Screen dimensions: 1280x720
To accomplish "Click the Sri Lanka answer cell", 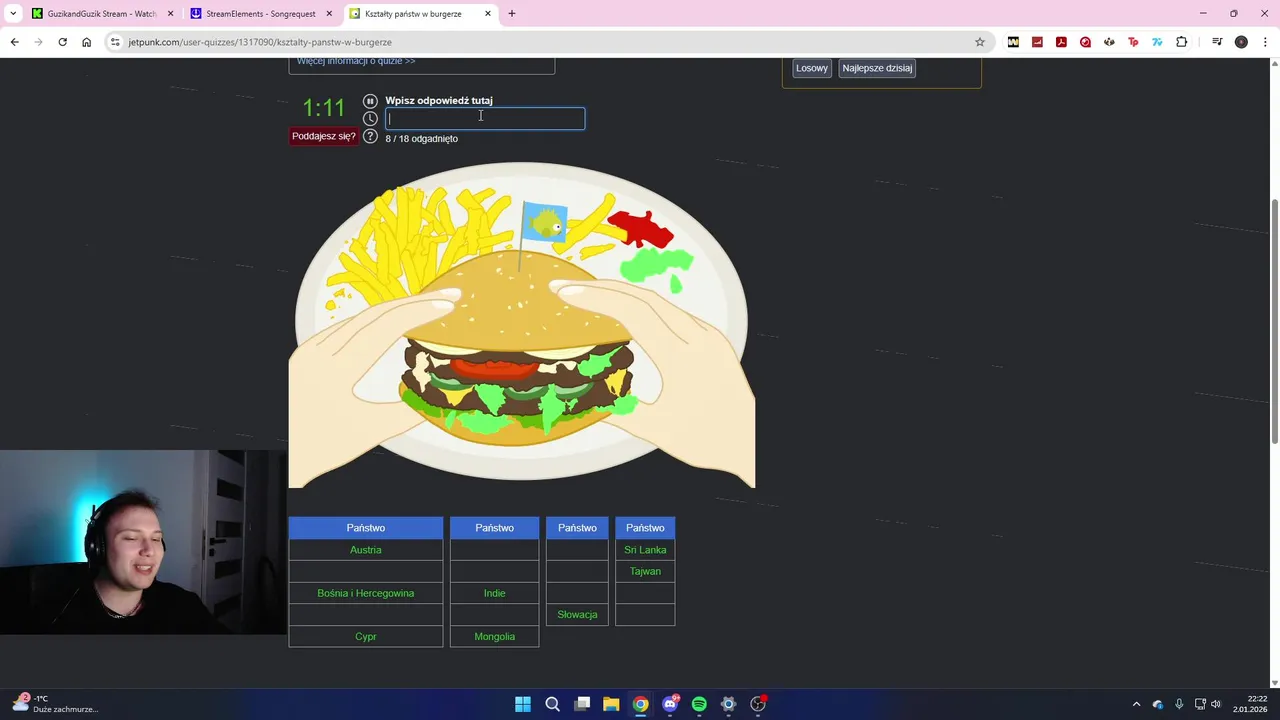I will coord(645,550).
